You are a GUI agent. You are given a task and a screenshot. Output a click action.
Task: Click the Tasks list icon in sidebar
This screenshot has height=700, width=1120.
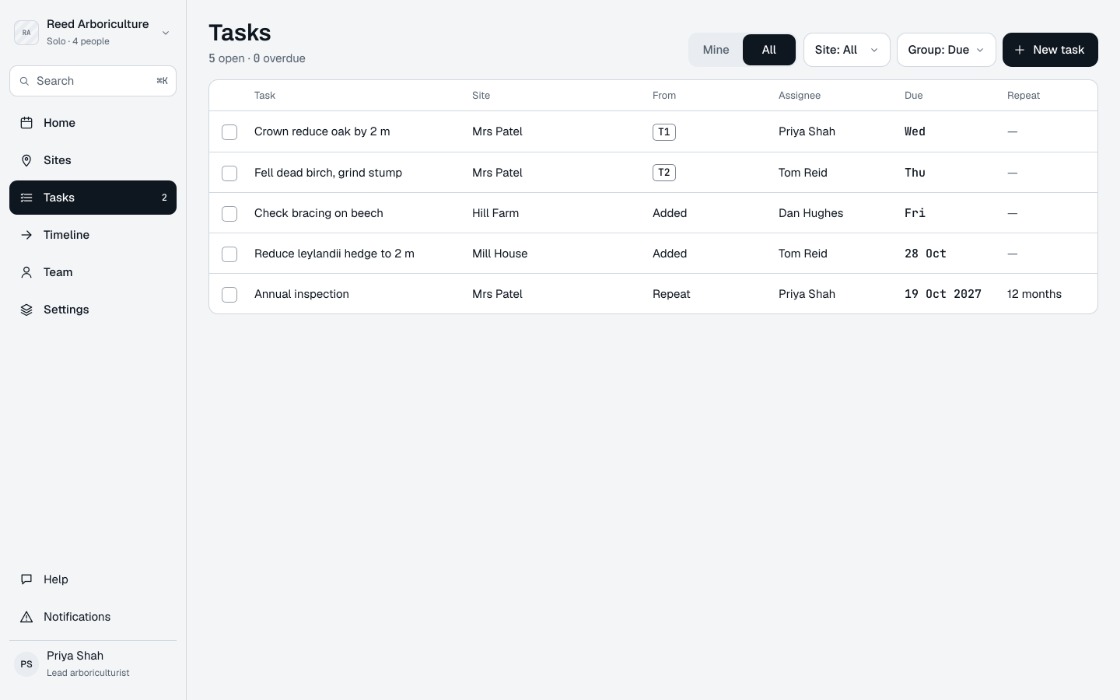(x=26, y=197)
